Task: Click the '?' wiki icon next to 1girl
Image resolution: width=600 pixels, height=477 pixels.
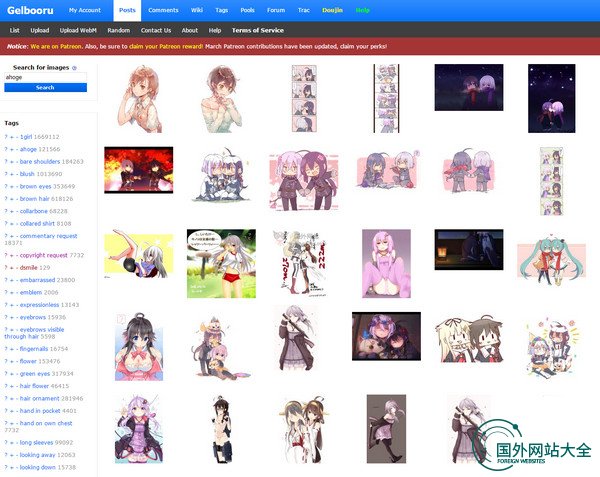Action: [5, 136]
